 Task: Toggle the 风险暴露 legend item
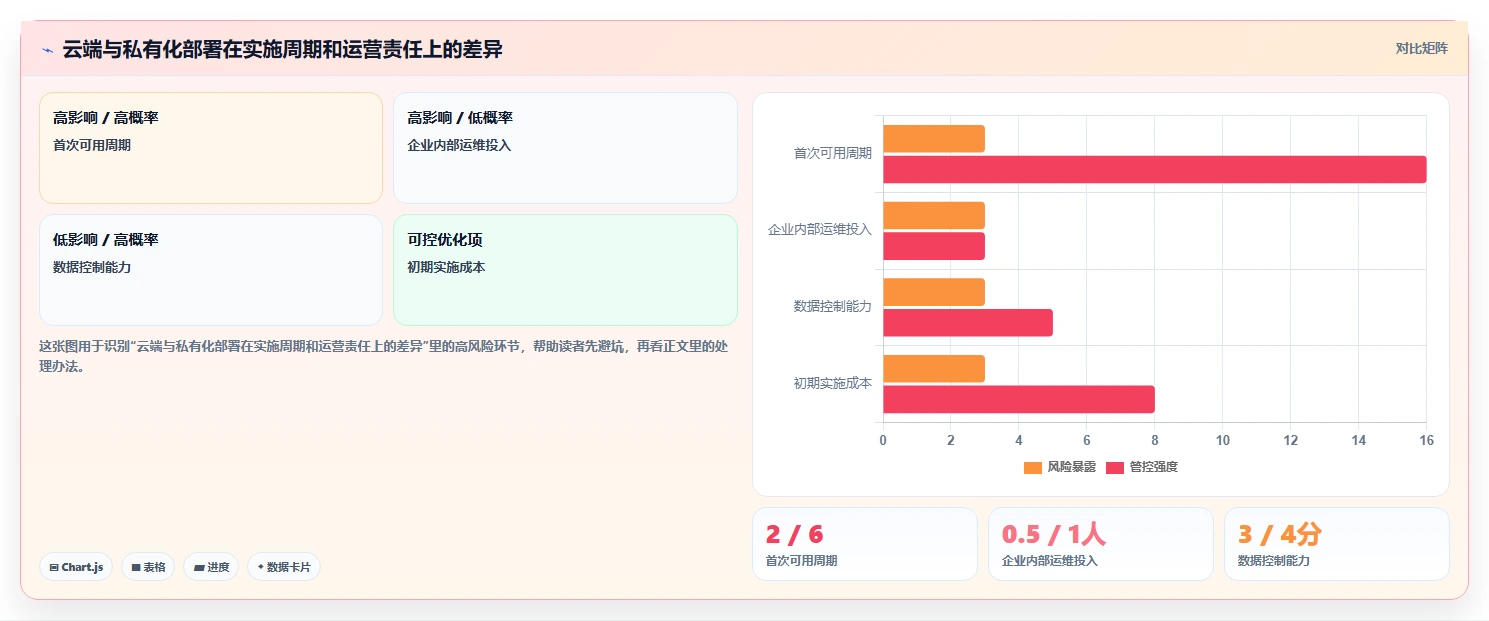coord(1060,467)
